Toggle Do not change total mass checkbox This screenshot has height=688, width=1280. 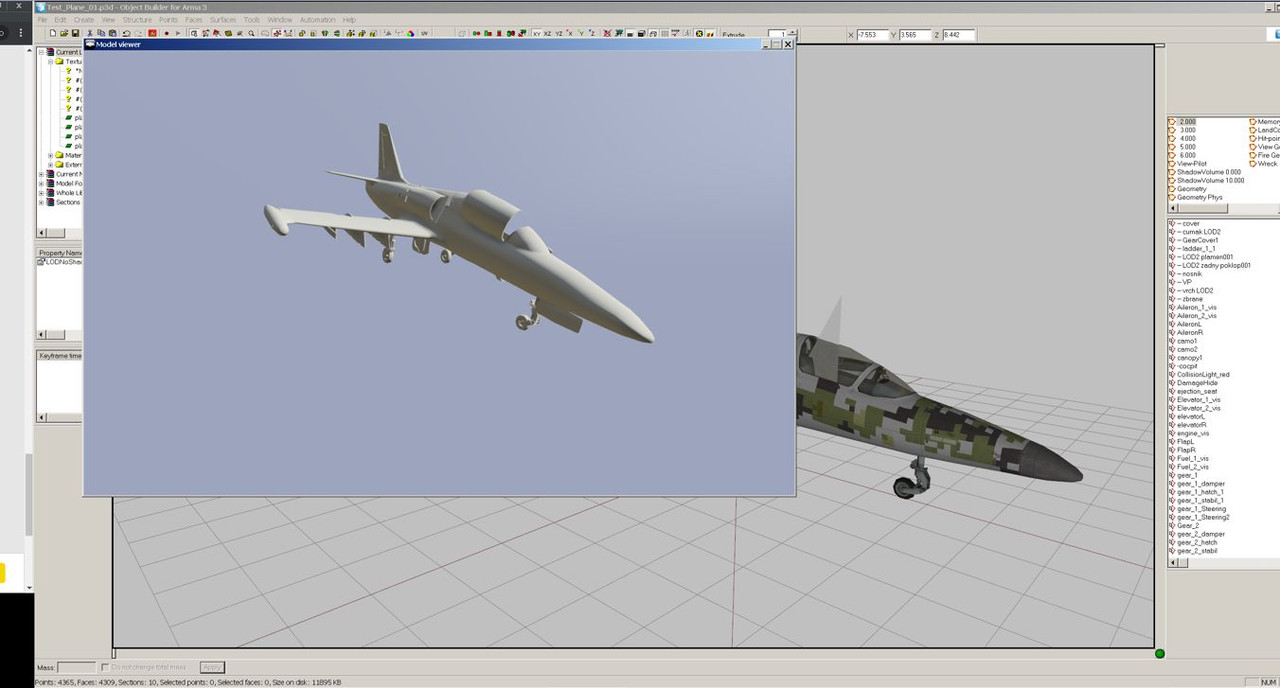point(106,667)
